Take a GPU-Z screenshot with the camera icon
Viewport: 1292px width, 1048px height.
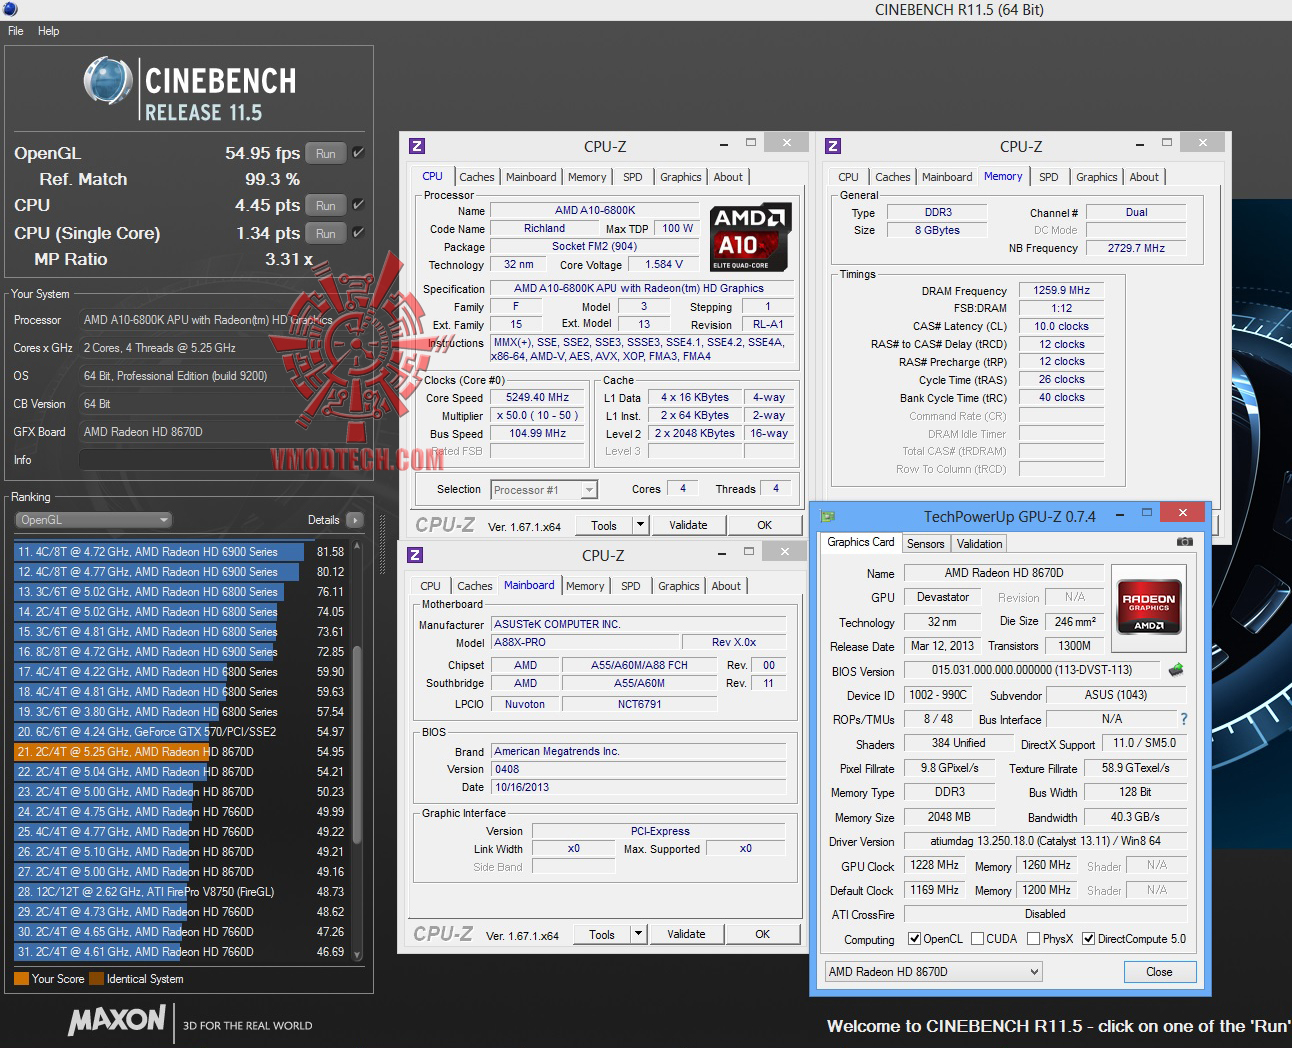click(1185, 542)
